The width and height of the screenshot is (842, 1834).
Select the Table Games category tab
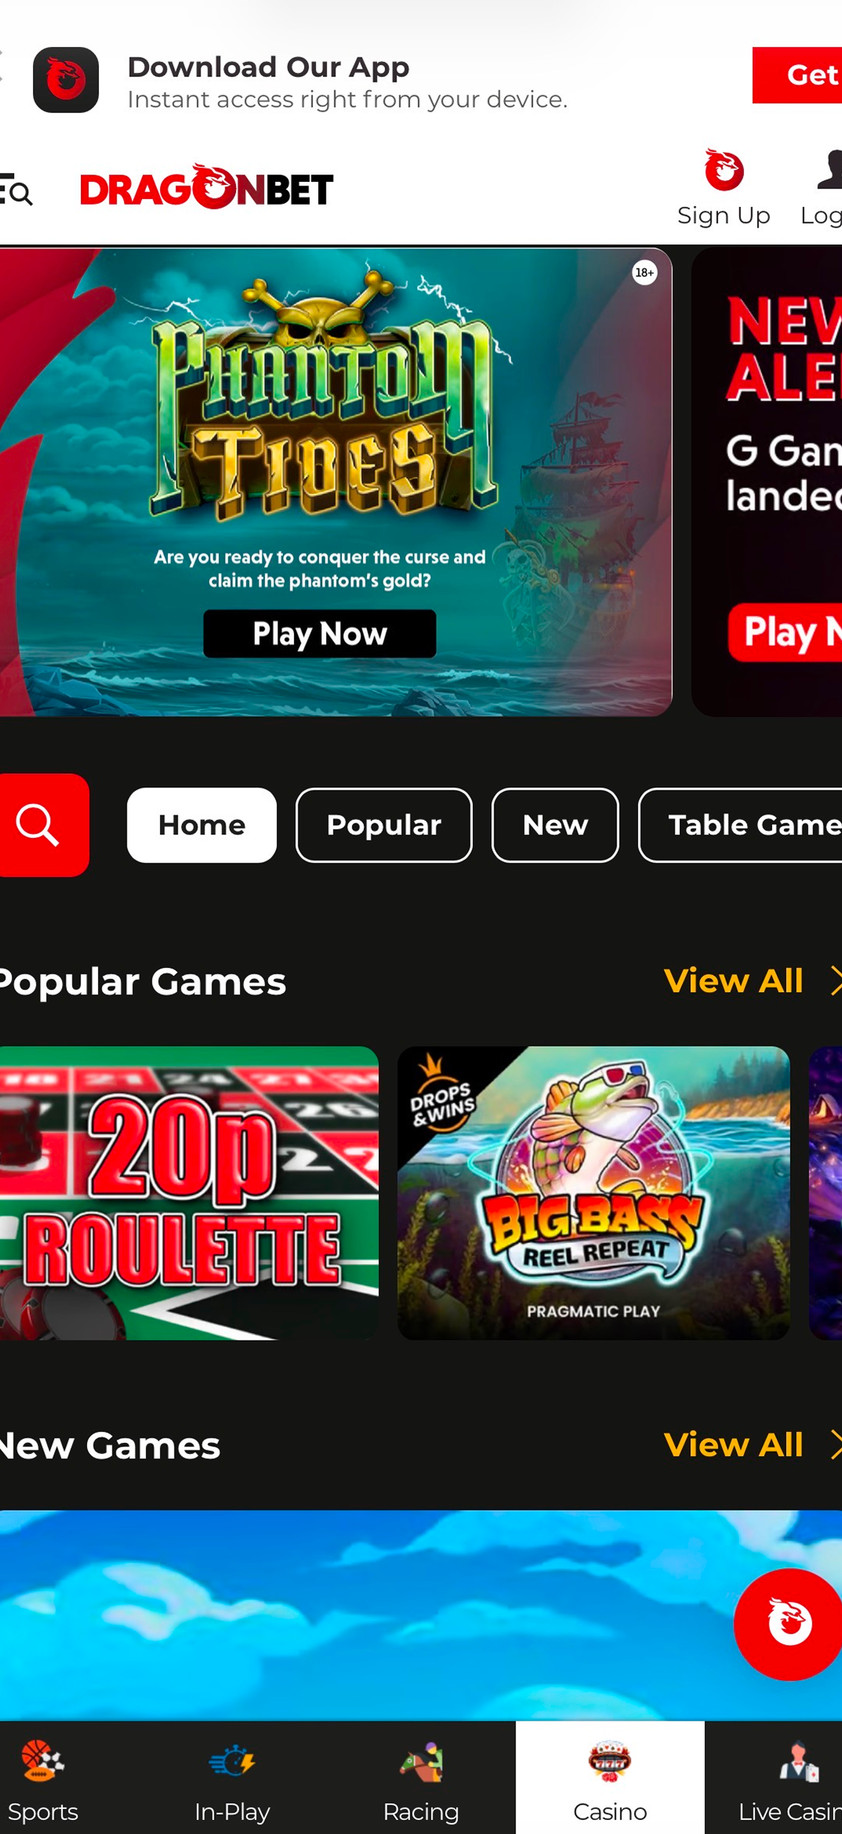pos(741,825)
